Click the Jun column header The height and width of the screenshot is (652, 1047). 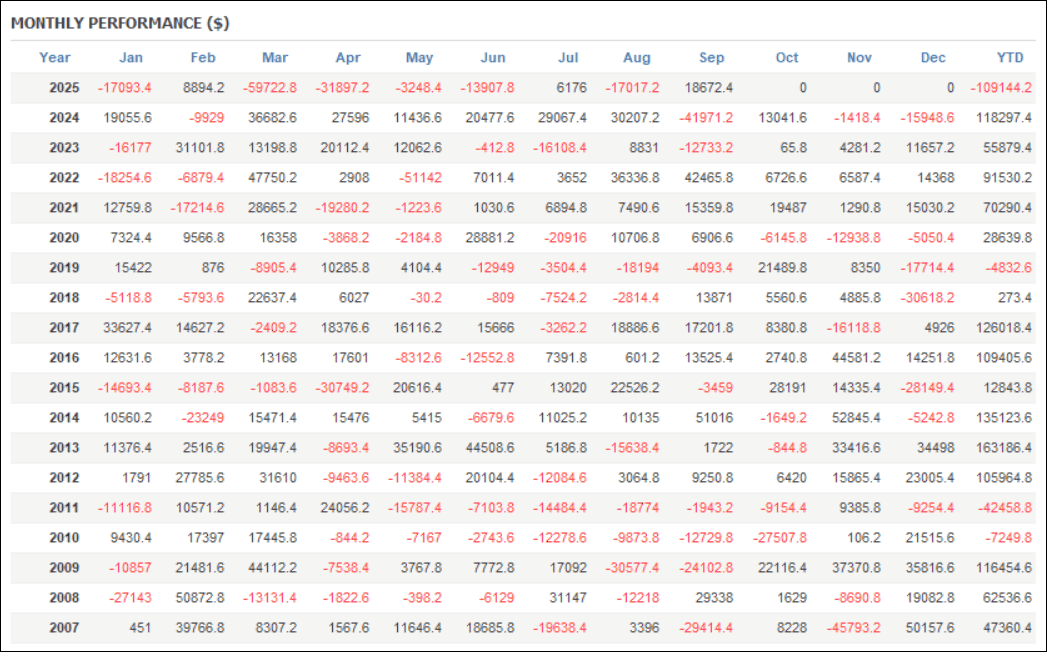(x=493, y=57)
